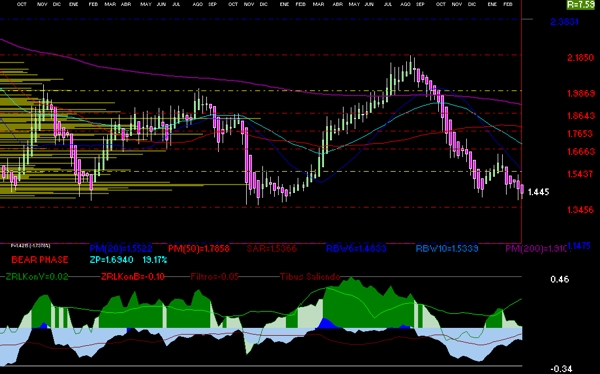Select the 1.5437 price level label

coord(580,174)
